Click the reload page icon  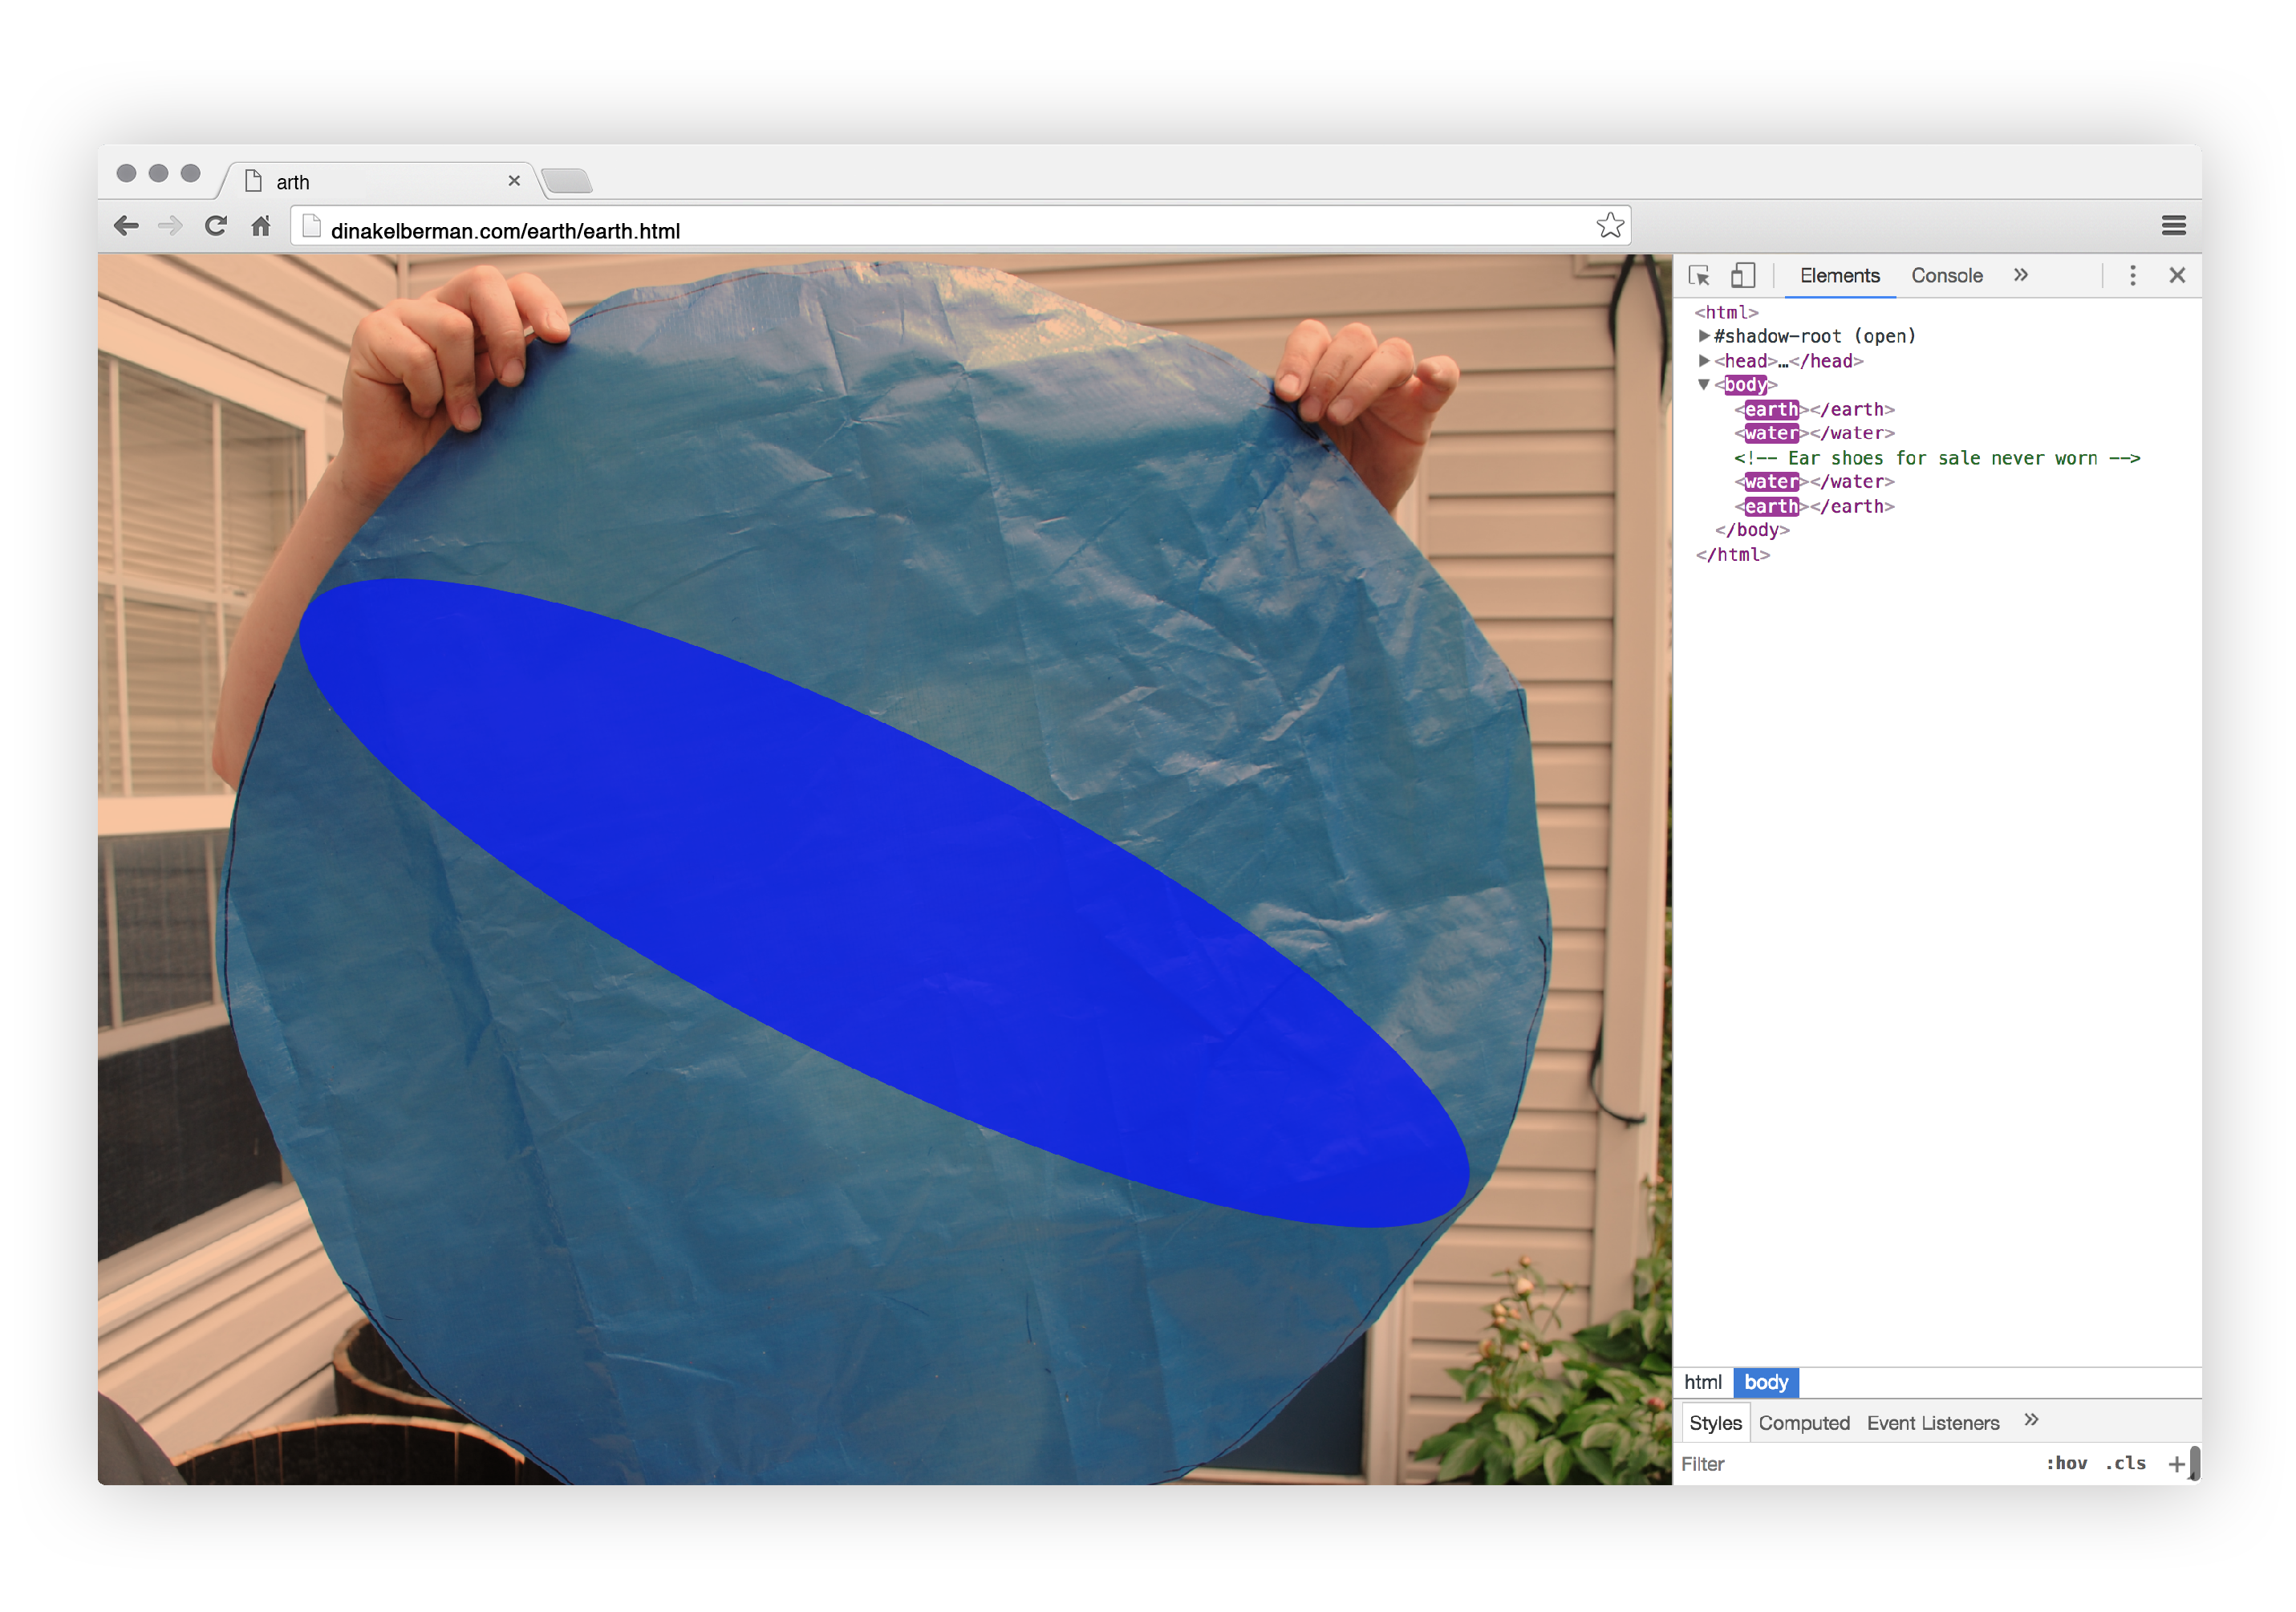pyautogui.click(x=215, y=226)
